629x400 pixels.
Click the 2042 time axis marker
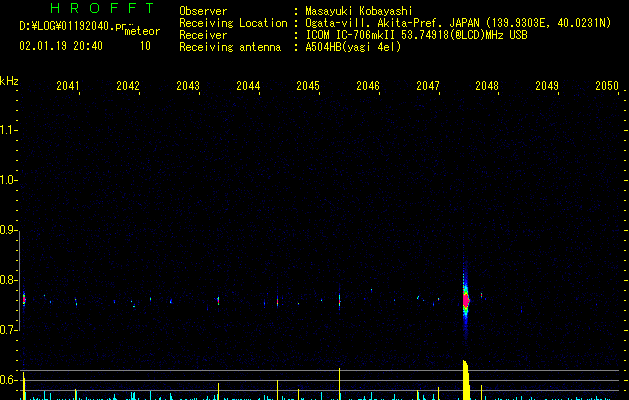[128, 86]
